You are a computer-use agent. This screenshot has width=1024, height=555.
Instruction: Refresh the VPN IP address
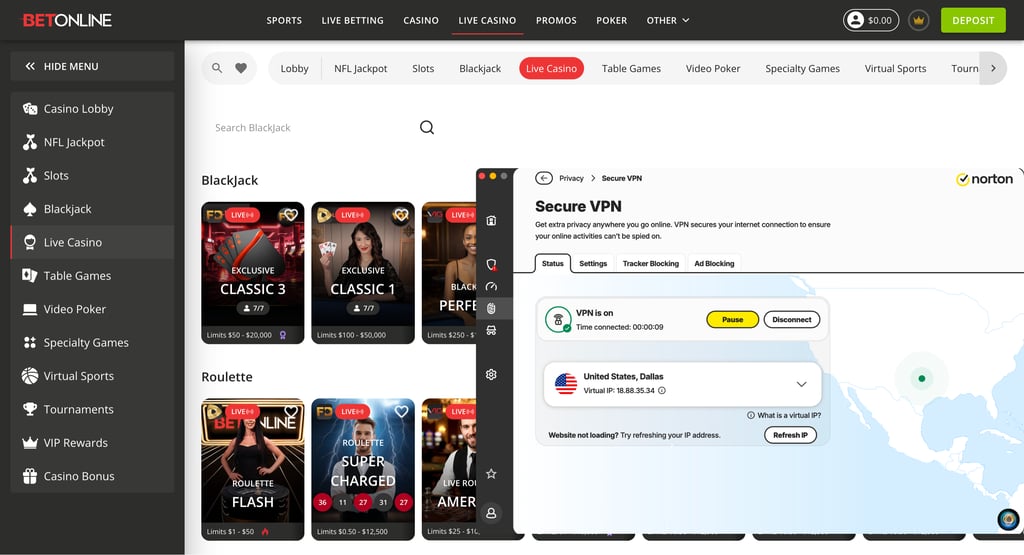click(790, 435)
